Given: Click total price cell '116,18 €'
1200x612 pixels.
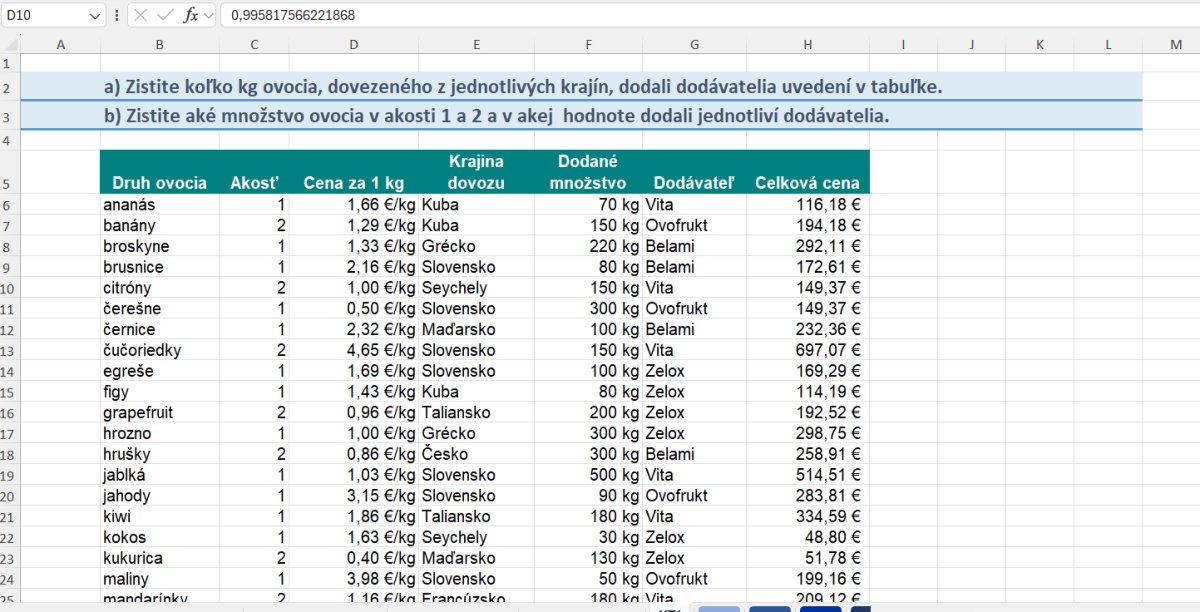Looking at the screenshot, I should [x=807, y=205].
